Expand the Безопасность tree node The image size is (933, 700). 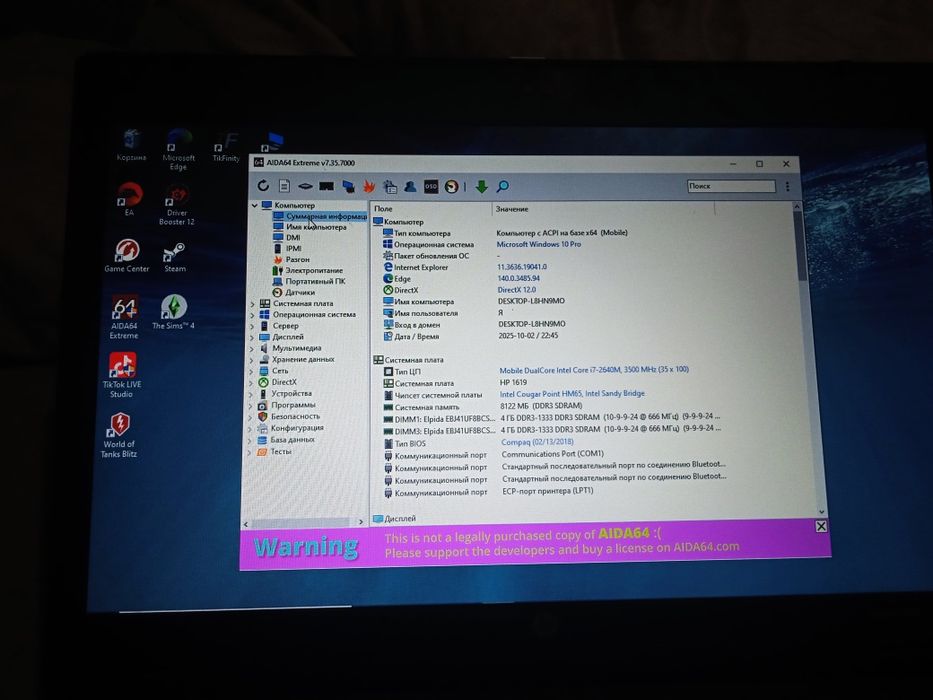click(251, 417)
